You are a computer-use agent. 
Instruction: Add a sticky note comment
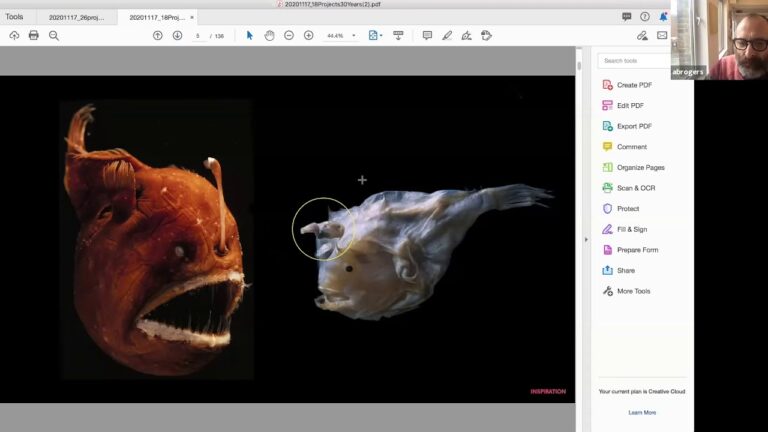pos(427,35)
